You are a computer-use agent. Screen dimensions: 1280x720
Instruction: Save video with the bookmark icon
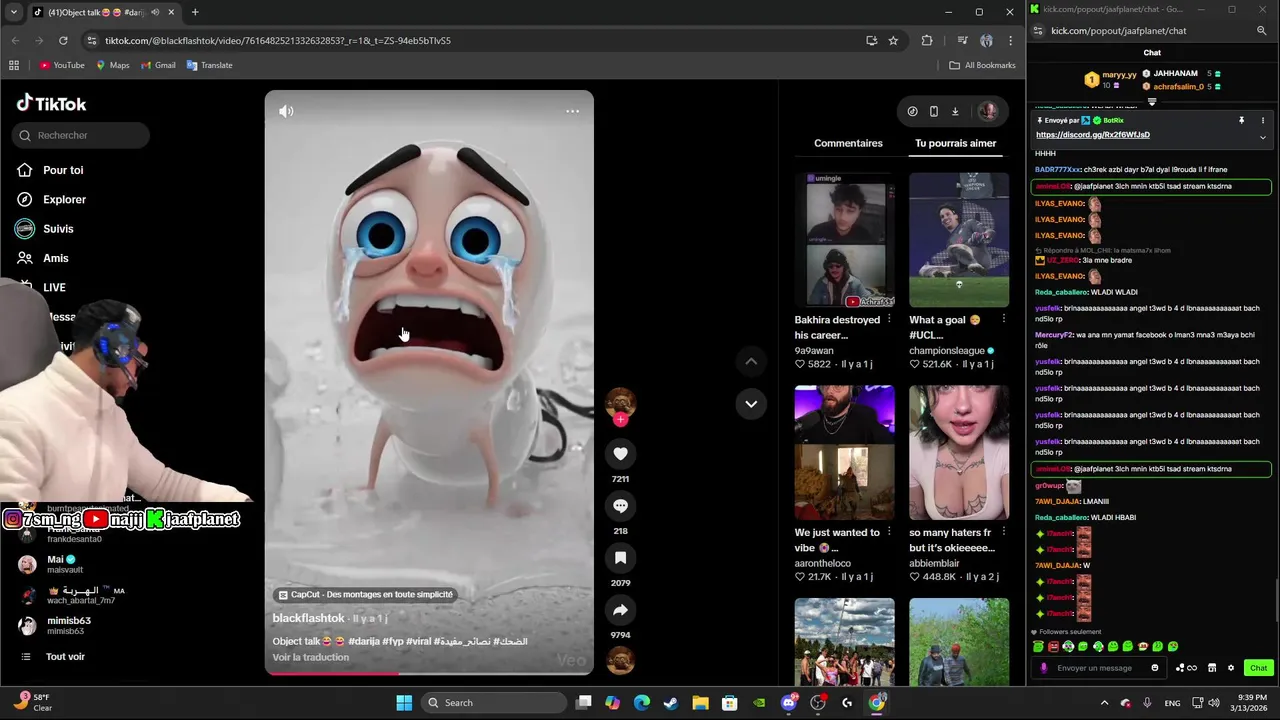620,558
